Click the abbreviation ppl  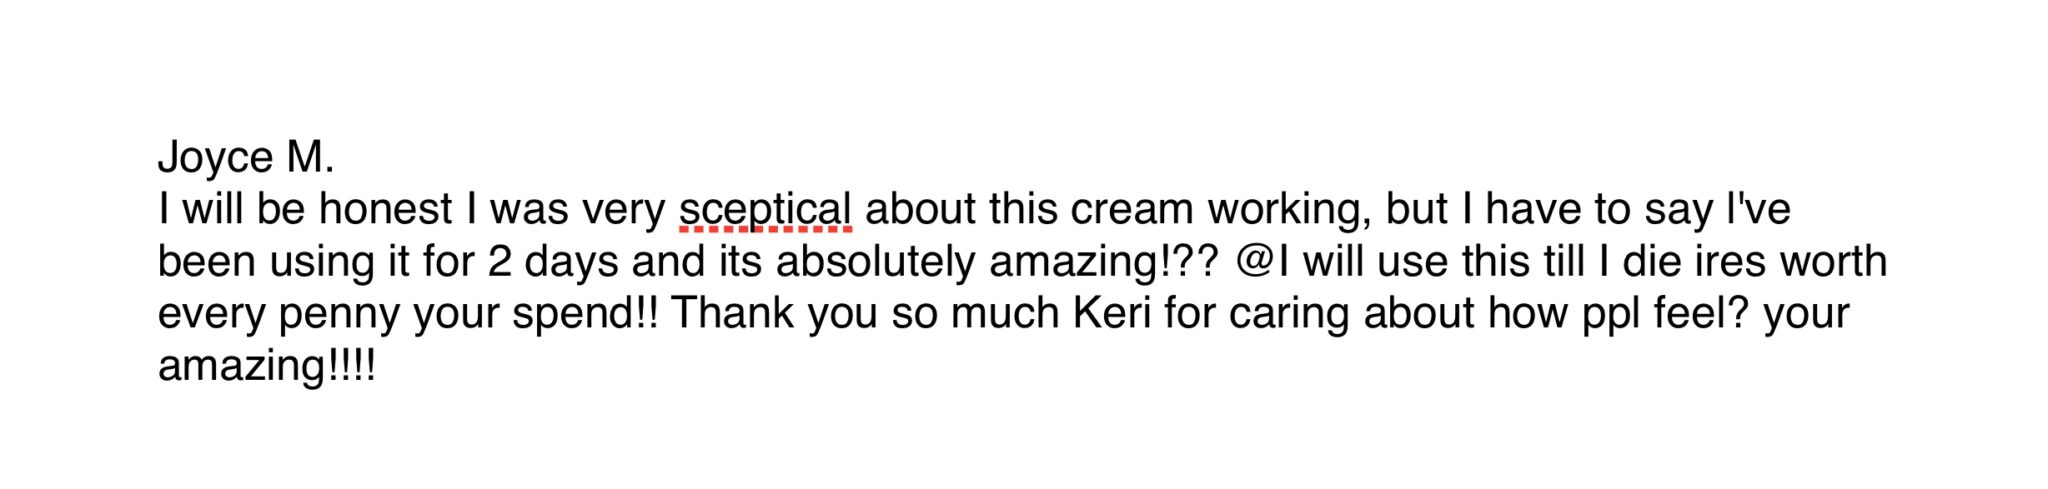(1611, 315)
